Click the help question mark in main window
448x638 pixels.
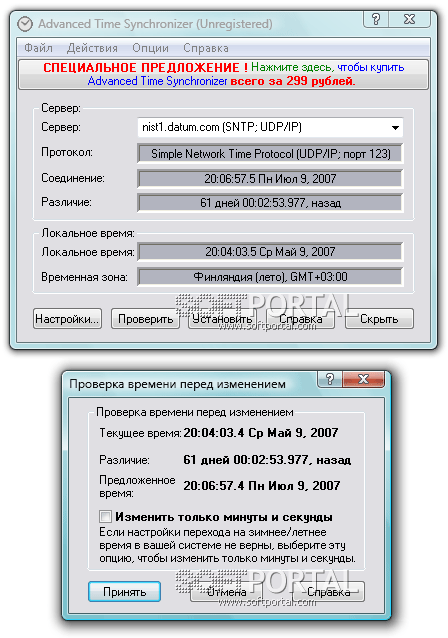pyautogui.click(x=376, y=19)
